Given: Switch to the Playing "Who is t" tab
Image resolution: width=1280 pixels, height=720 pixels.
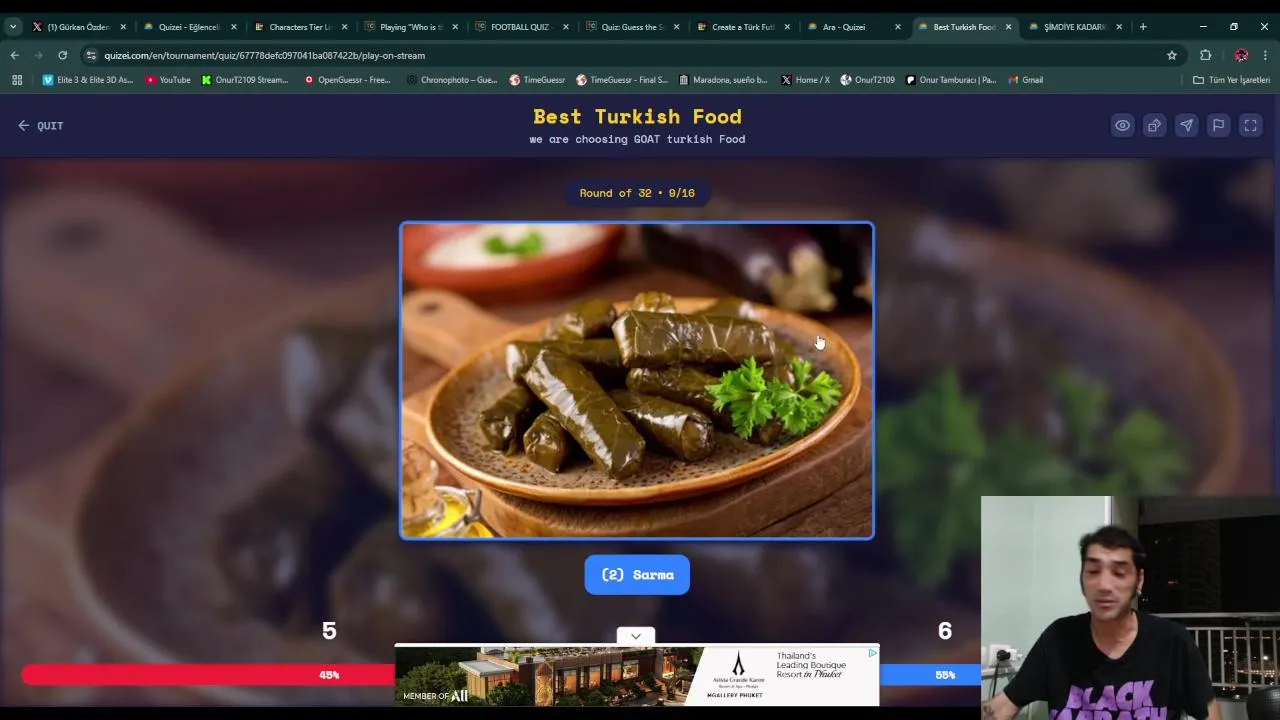Looking at the screenshot, I should click(x=411, y=27).
